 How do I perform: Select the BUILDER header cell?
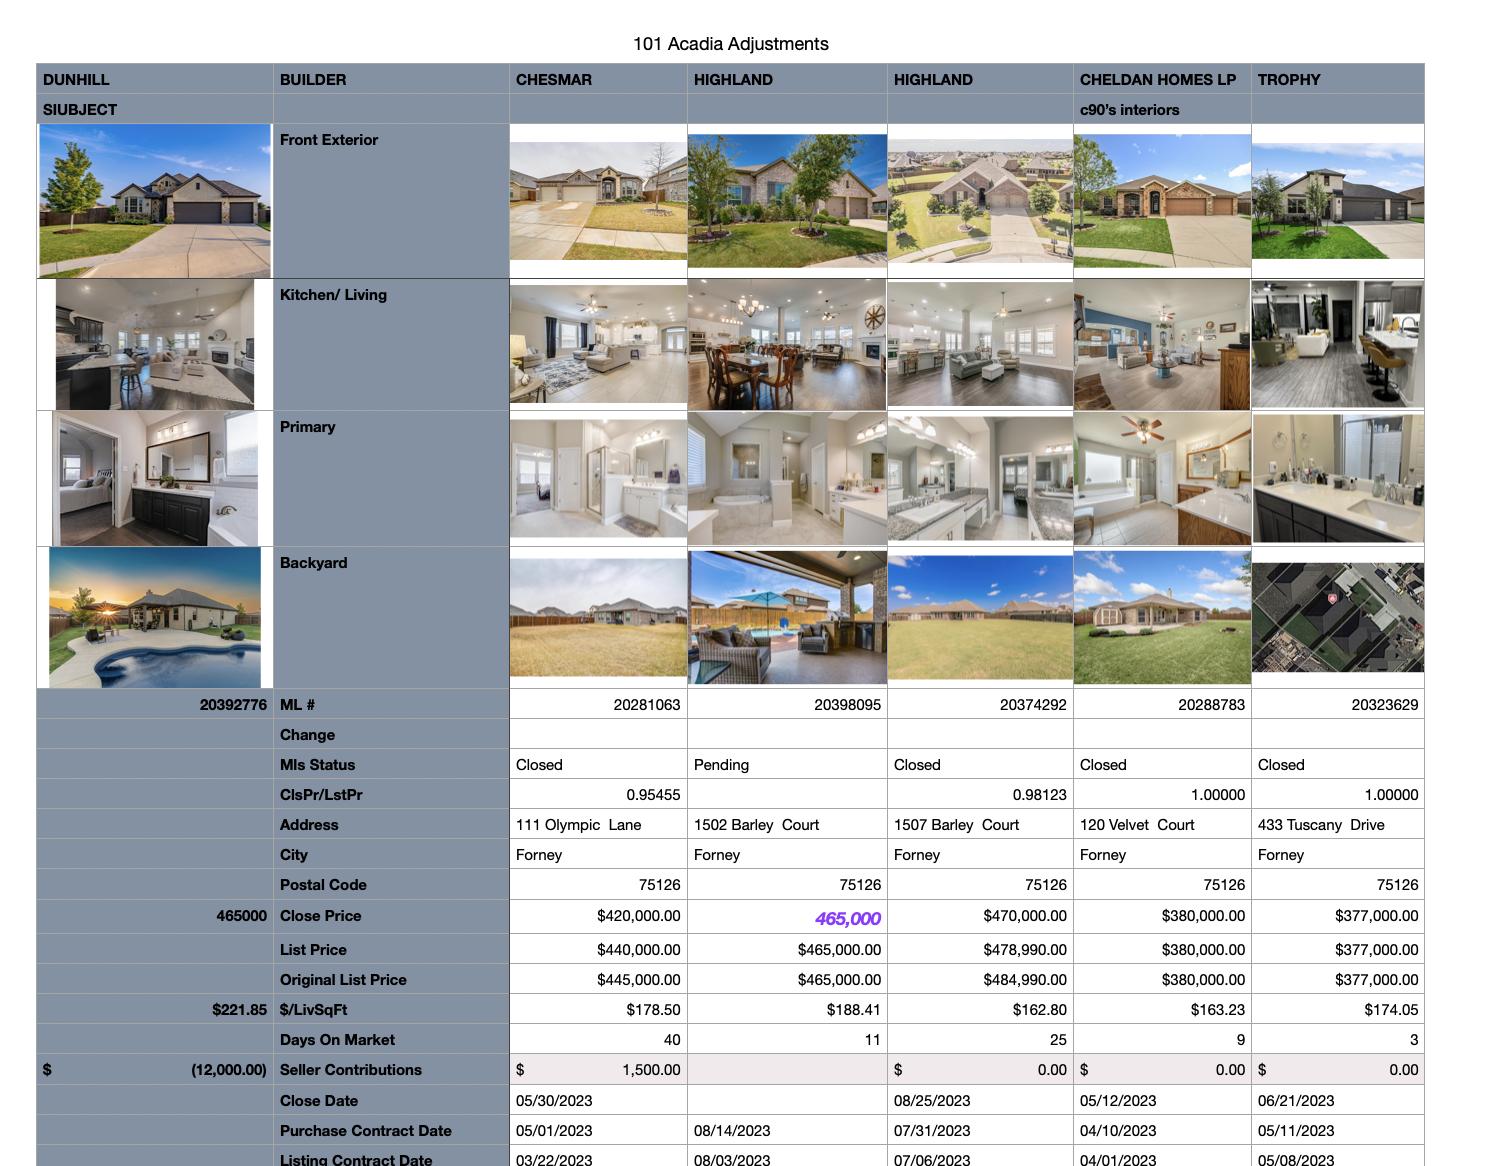pos(391,79)
